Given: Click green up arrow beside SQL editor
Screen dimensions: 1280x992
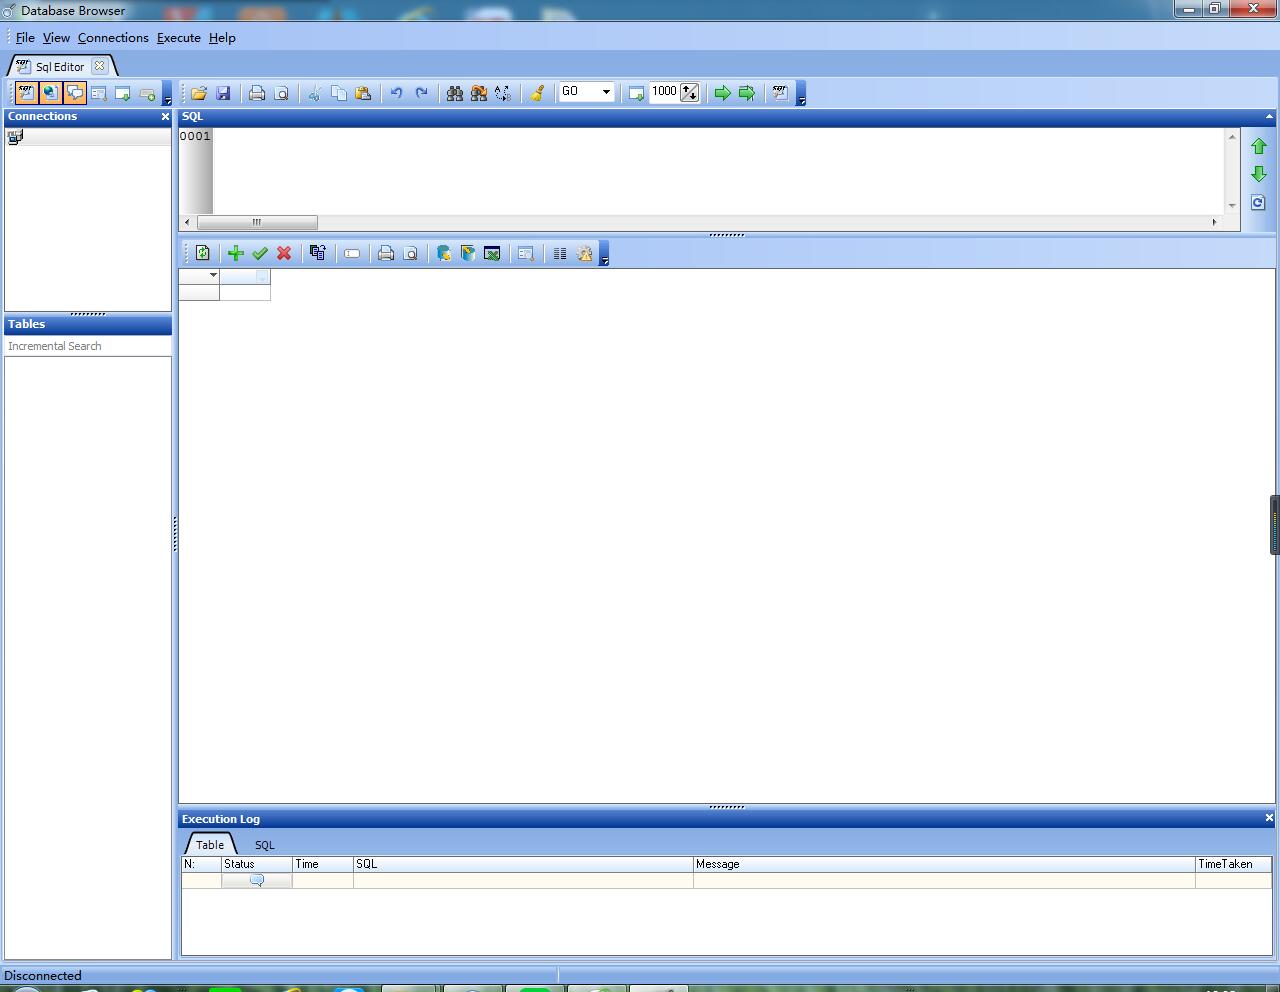Looking at the screenshot, I should tap(1259, 147).
